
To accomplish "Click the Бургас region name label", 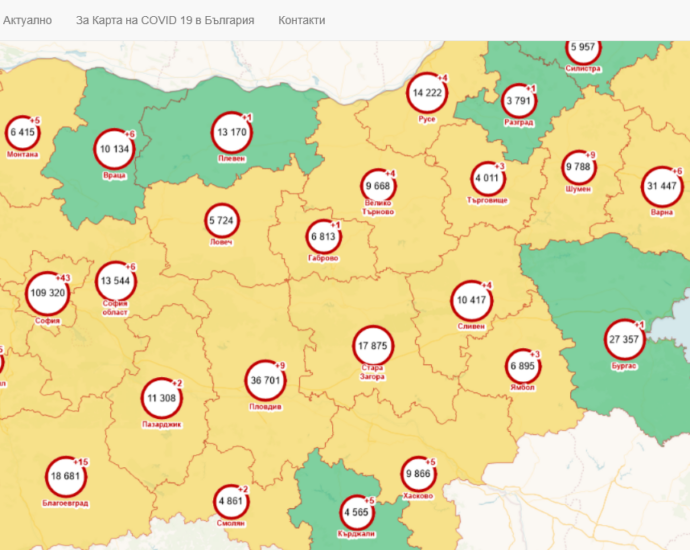I will click(x=624, y=366).
